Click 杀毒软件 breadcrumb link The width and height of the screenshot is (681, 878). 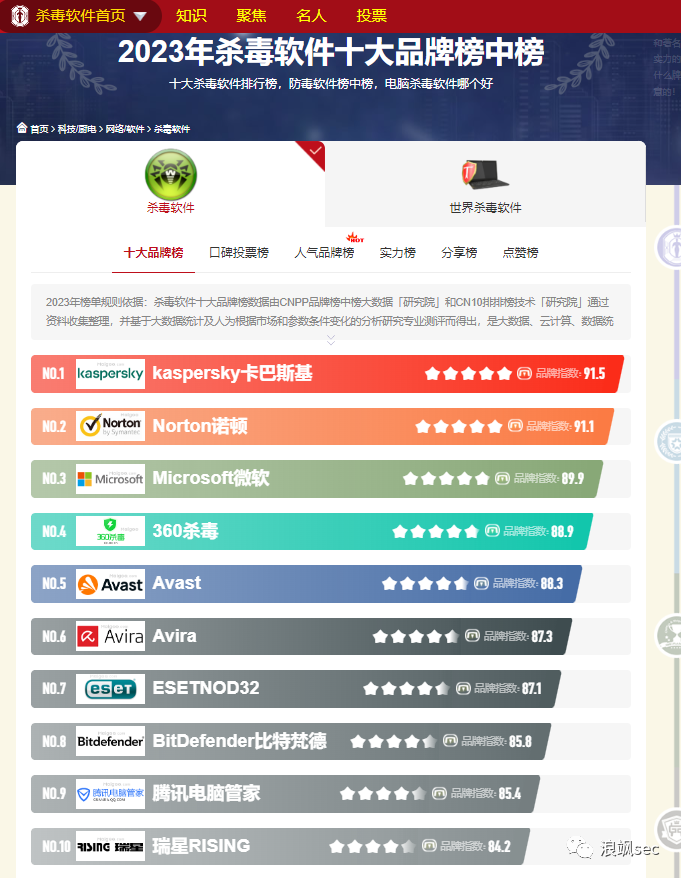tap(172, 129)
